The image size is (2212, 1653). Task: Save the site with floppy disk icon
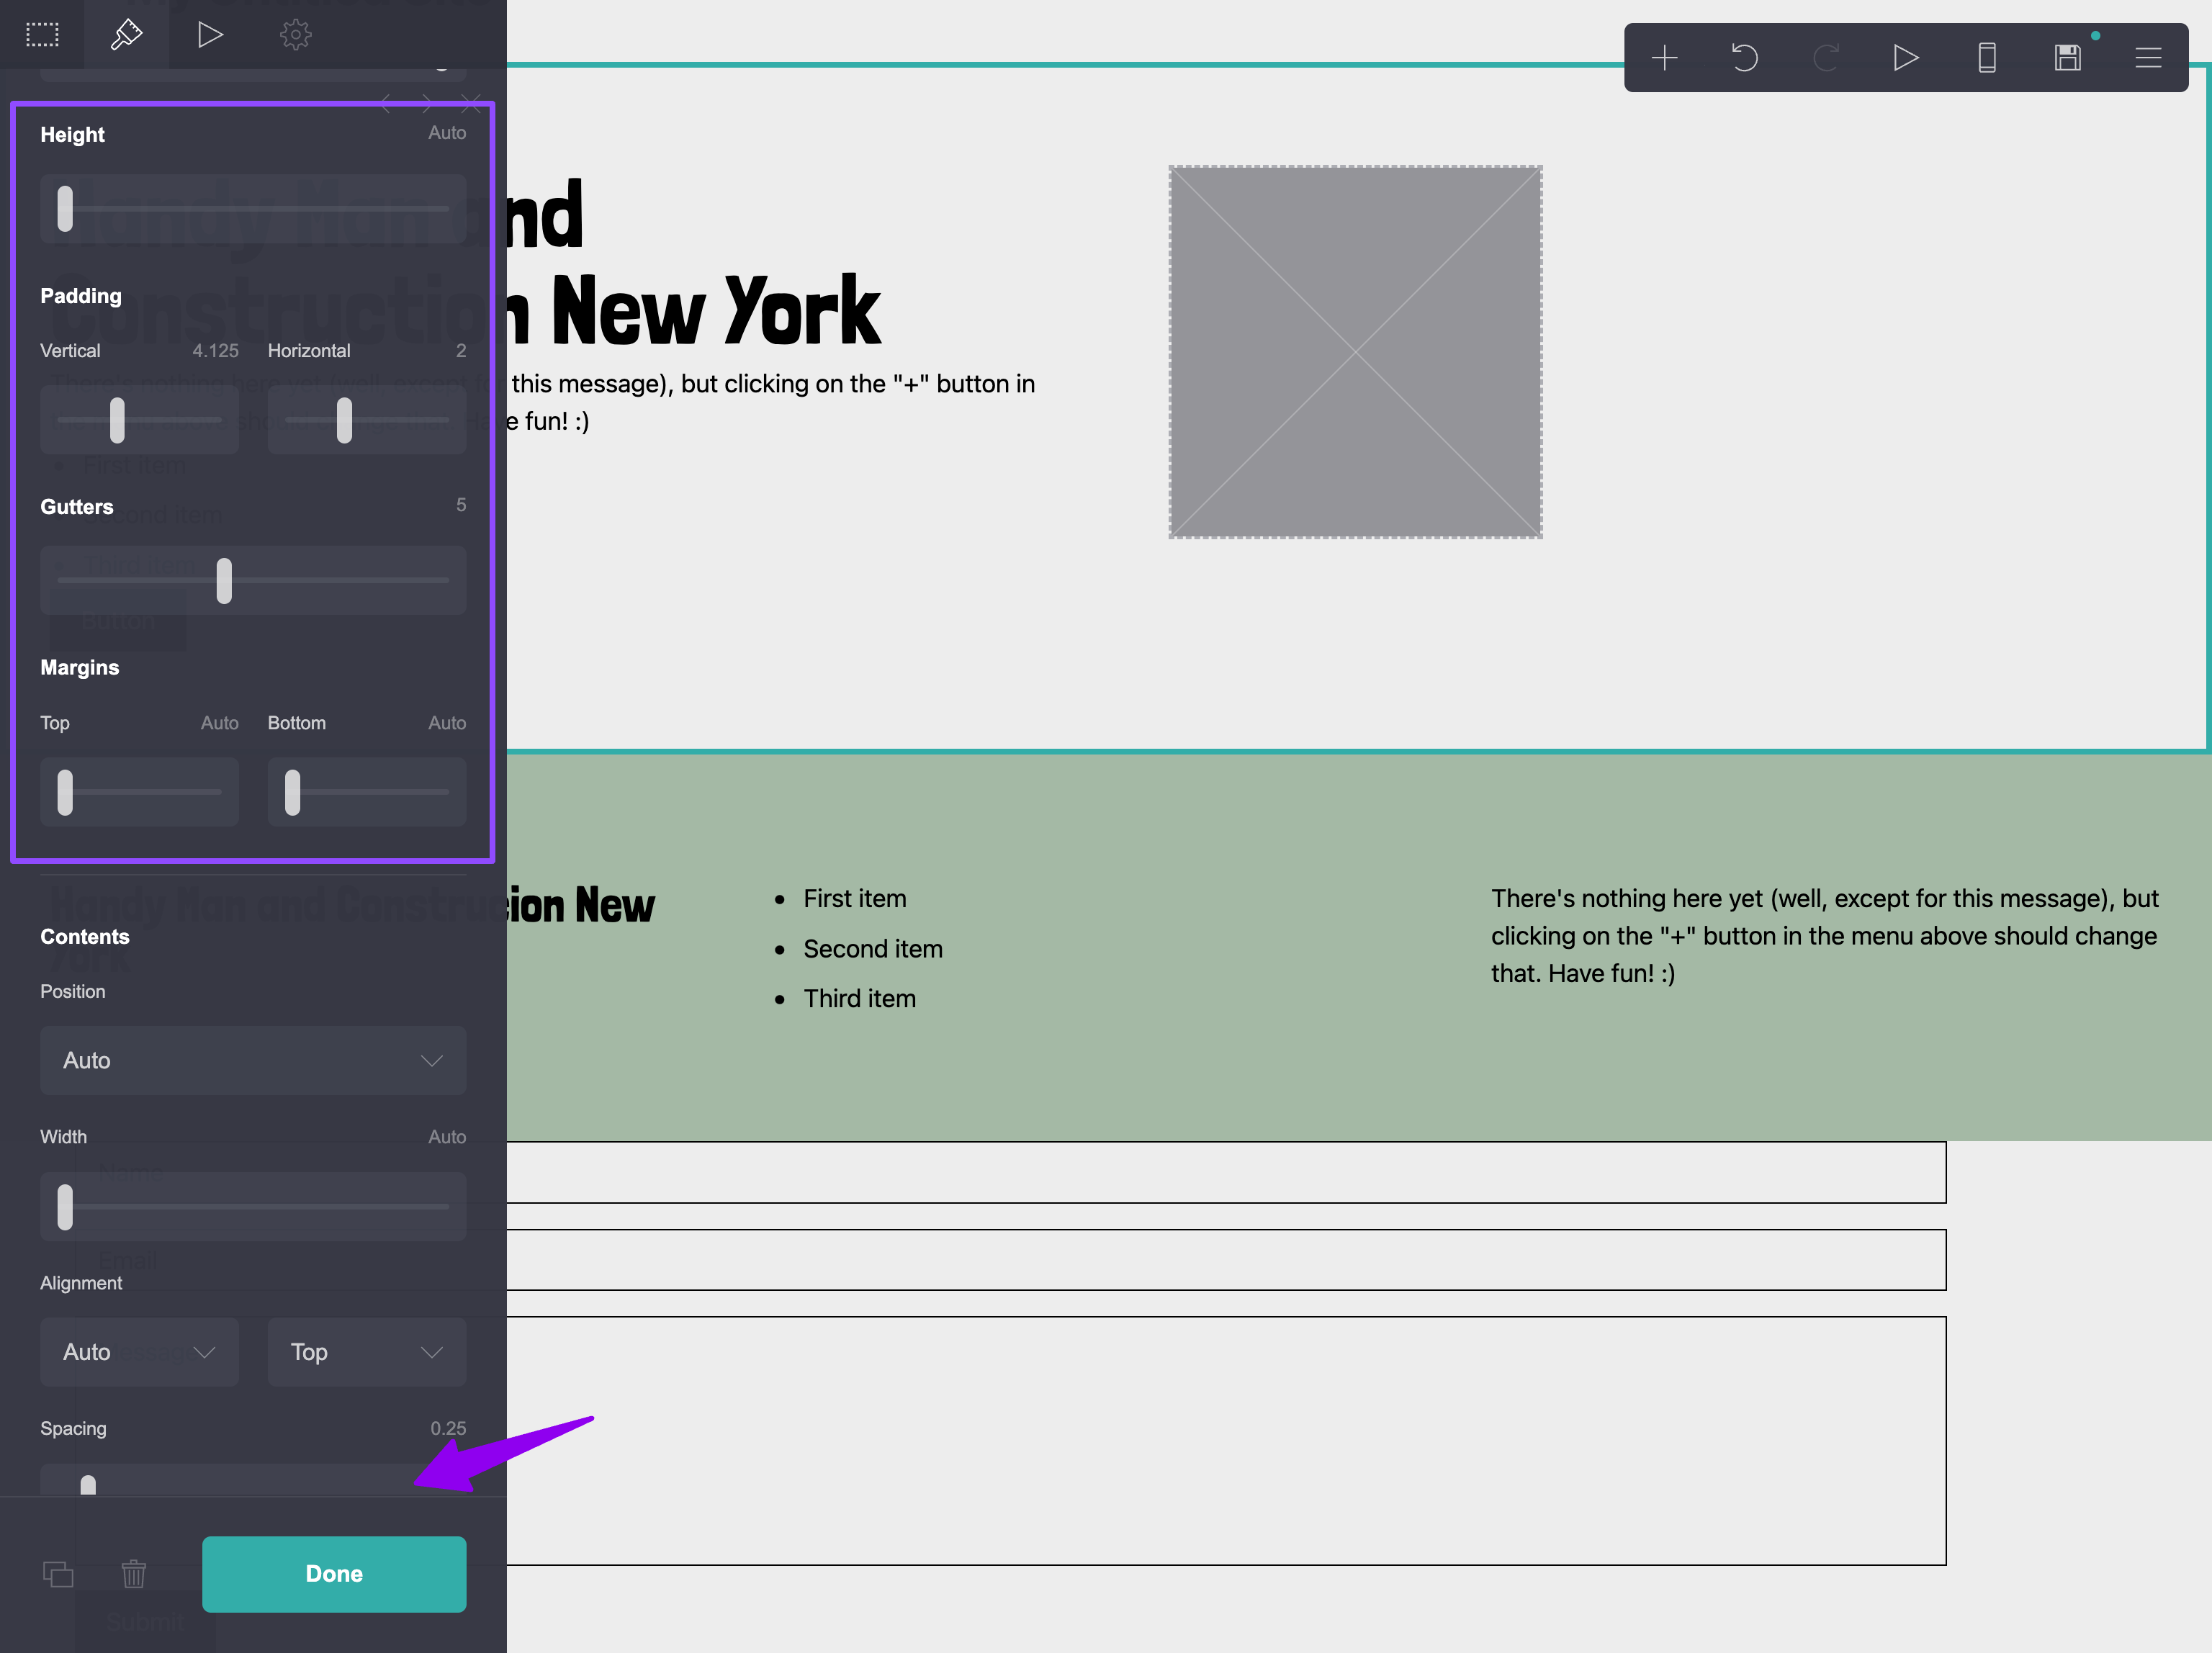tap(2068, 58)
